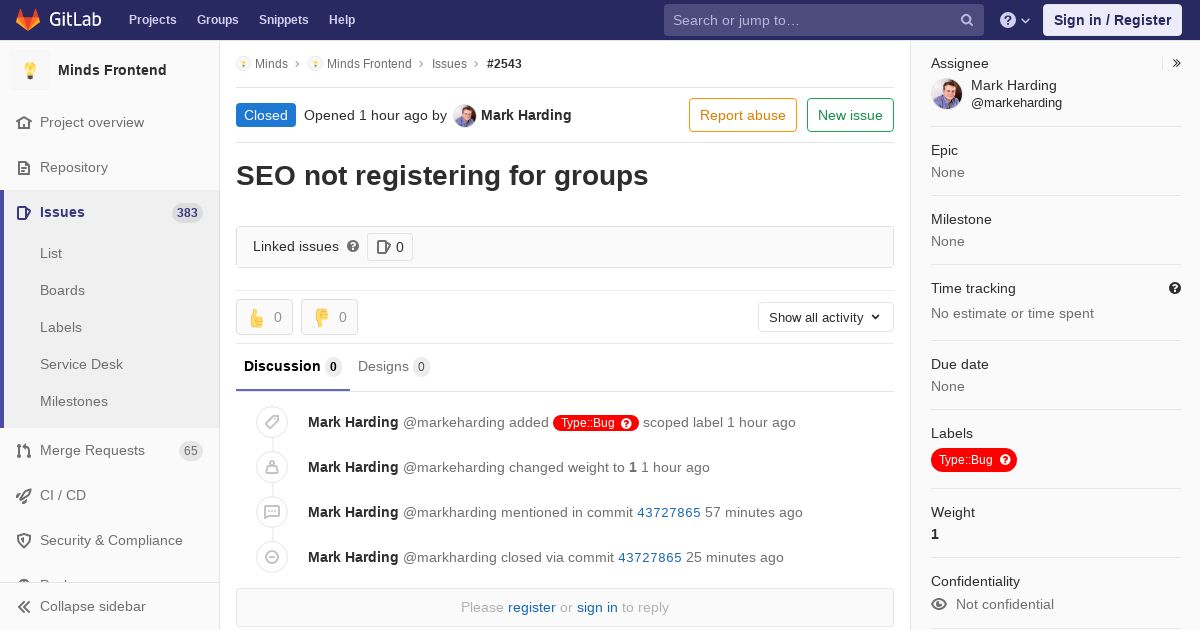Click the search magnifier icon

(967, 20)
